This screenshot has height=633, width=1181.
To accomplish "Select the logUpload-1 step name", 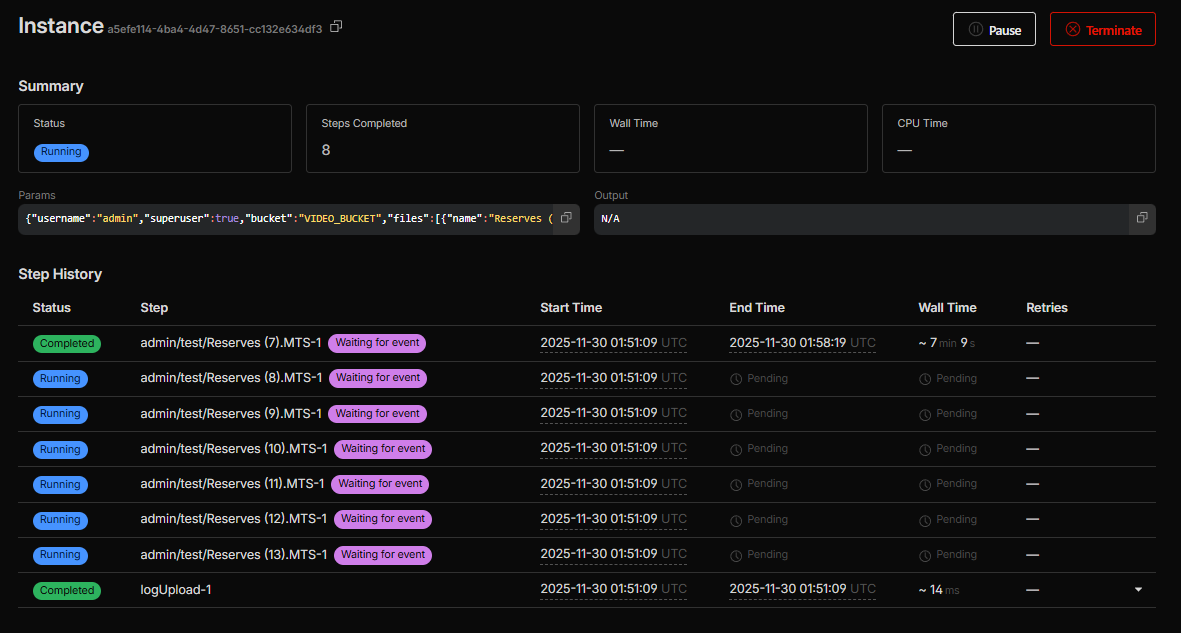I will coord(176,589).
